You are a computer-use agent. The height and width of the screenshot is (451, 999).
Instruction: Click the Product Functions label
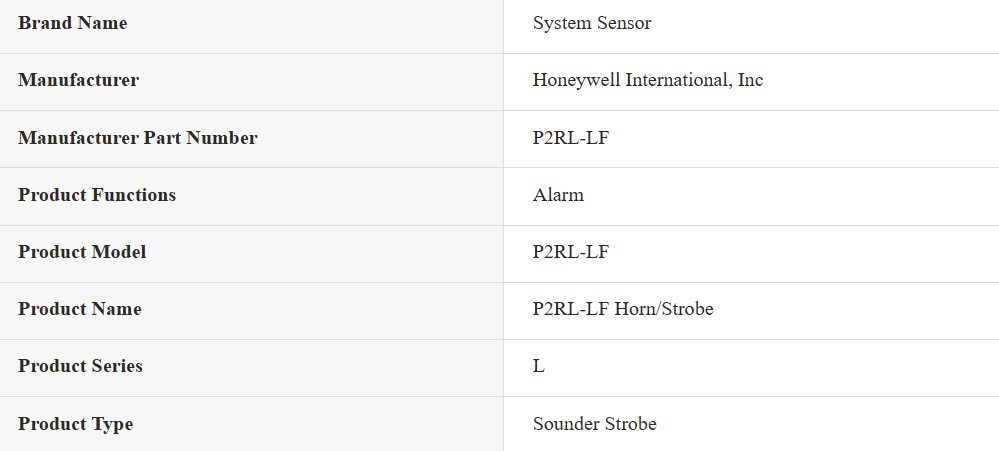pyautogui.click(x=97, y=195)
